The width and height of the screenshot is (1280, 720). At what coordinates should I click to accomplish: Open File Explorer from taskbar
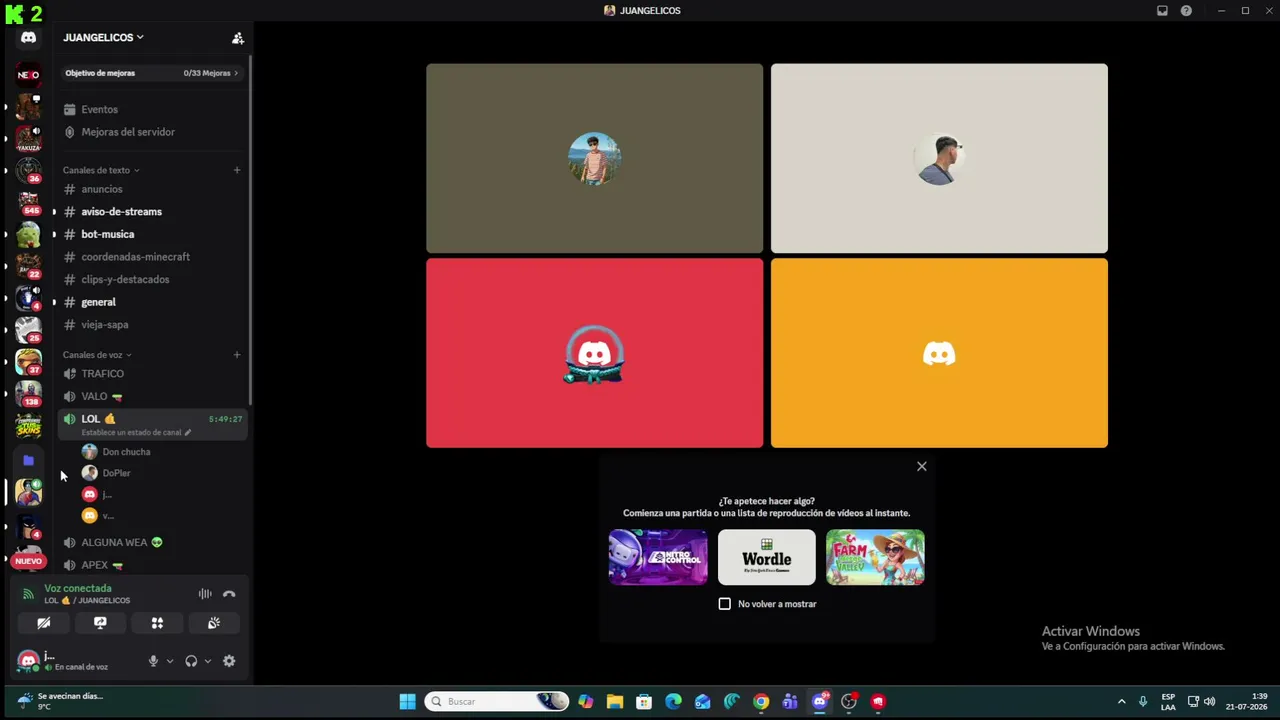pos(614,702)
